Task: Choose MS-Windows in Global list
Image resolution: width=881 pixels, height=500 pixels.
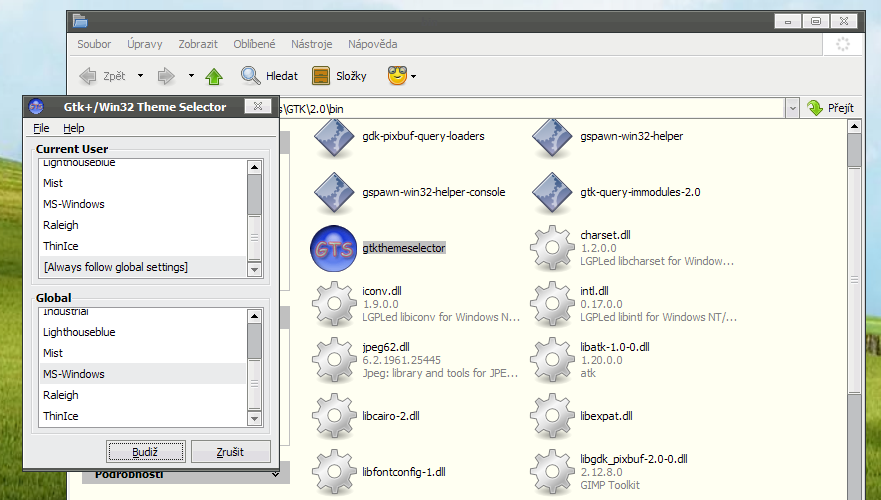Action: [143, 374]
